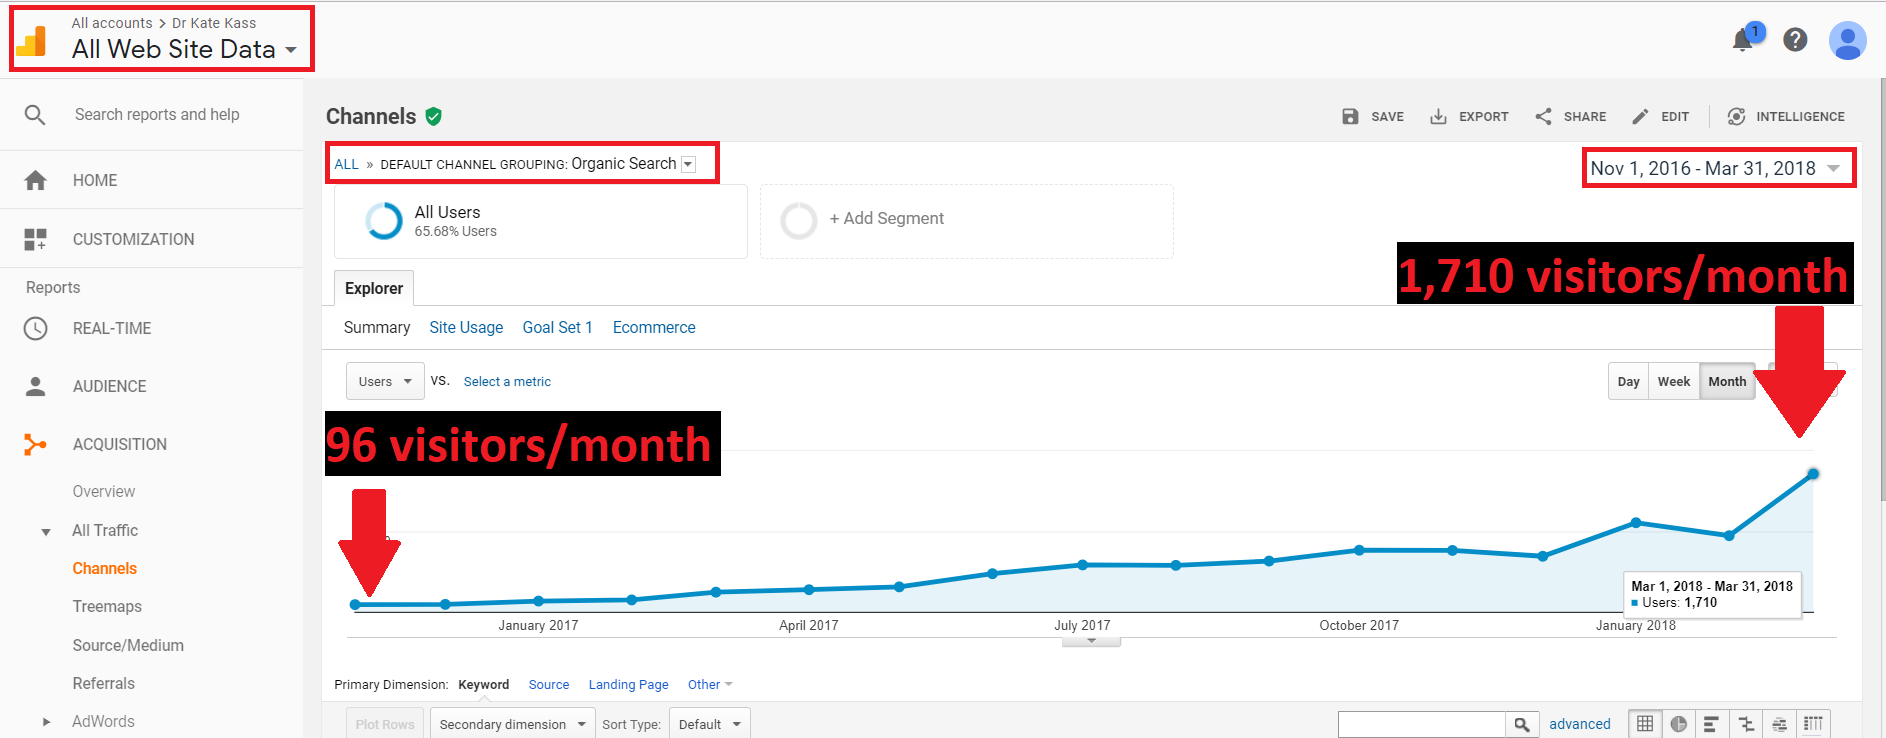Expand the Secondary dimension dropdown
The width and height of the screenshot is (1886, 738).
click(x=511, y=724)
